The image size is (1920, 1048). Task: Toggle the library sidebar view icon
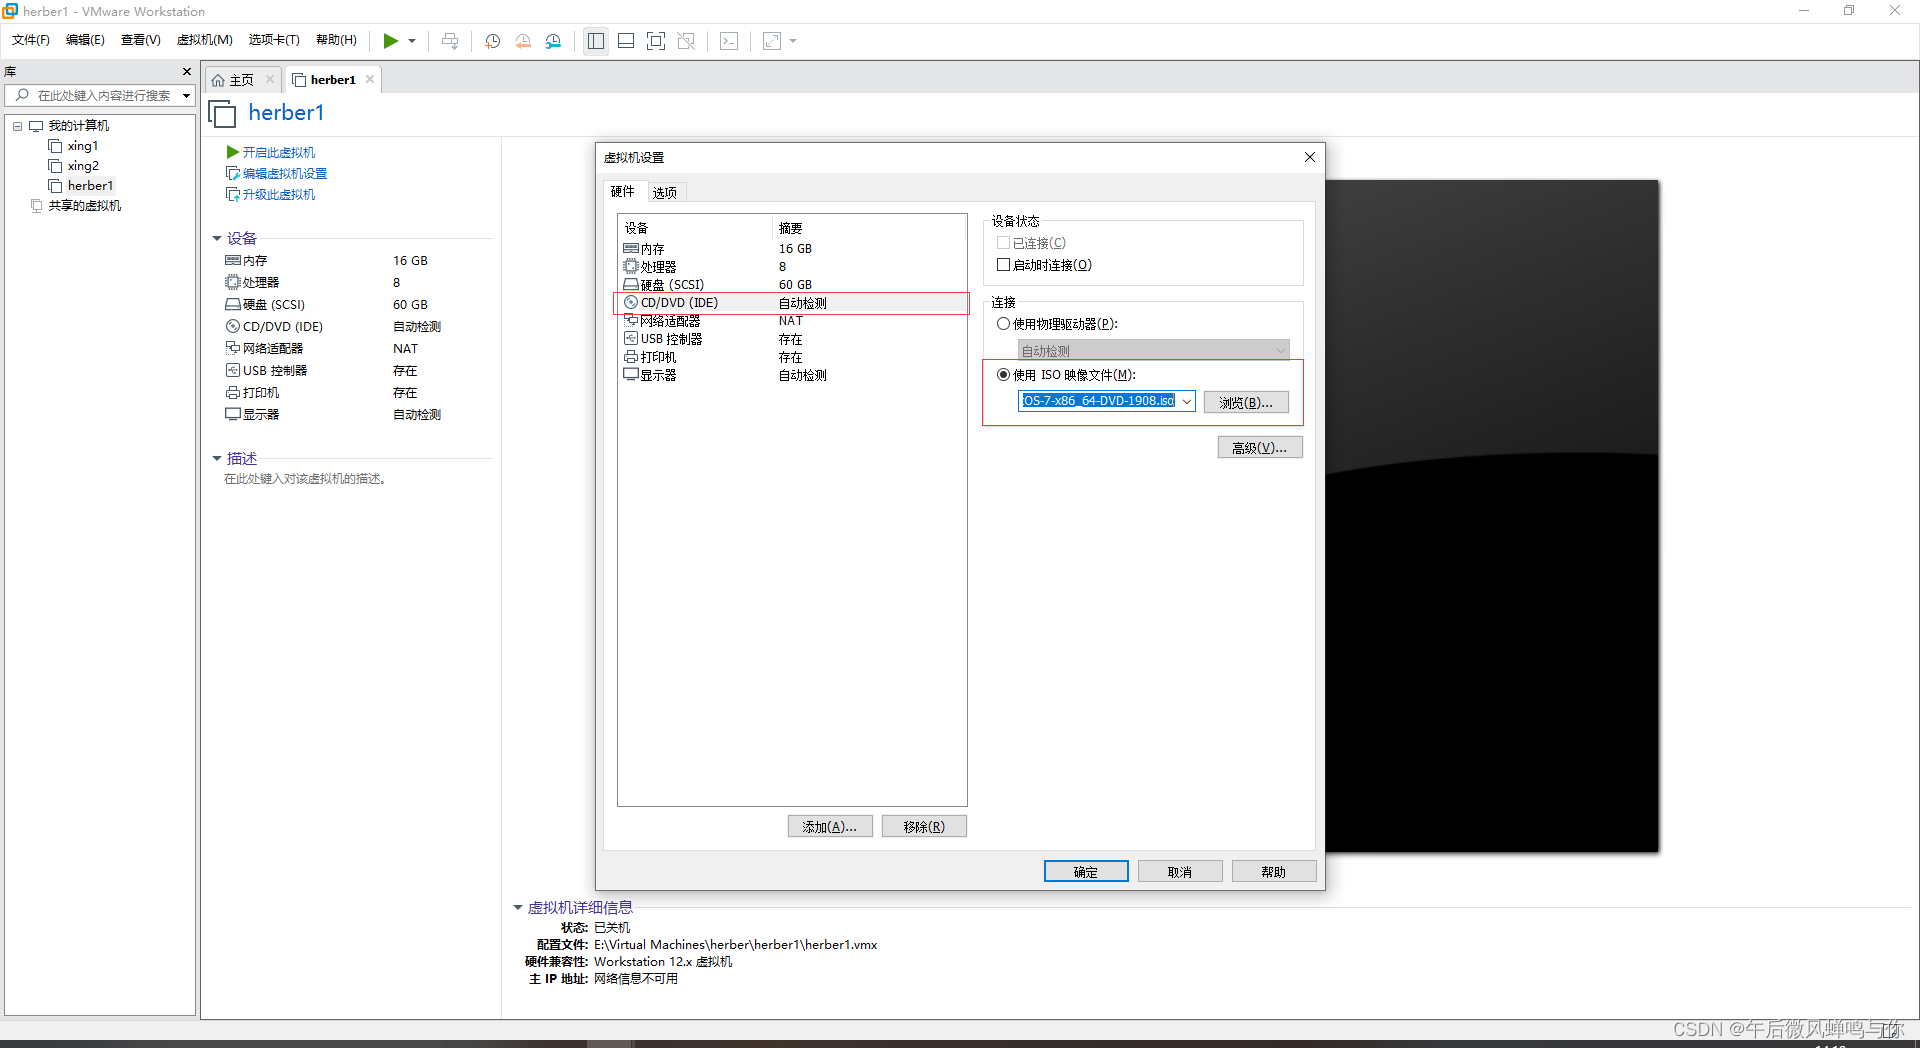click(x=596, y=41)
